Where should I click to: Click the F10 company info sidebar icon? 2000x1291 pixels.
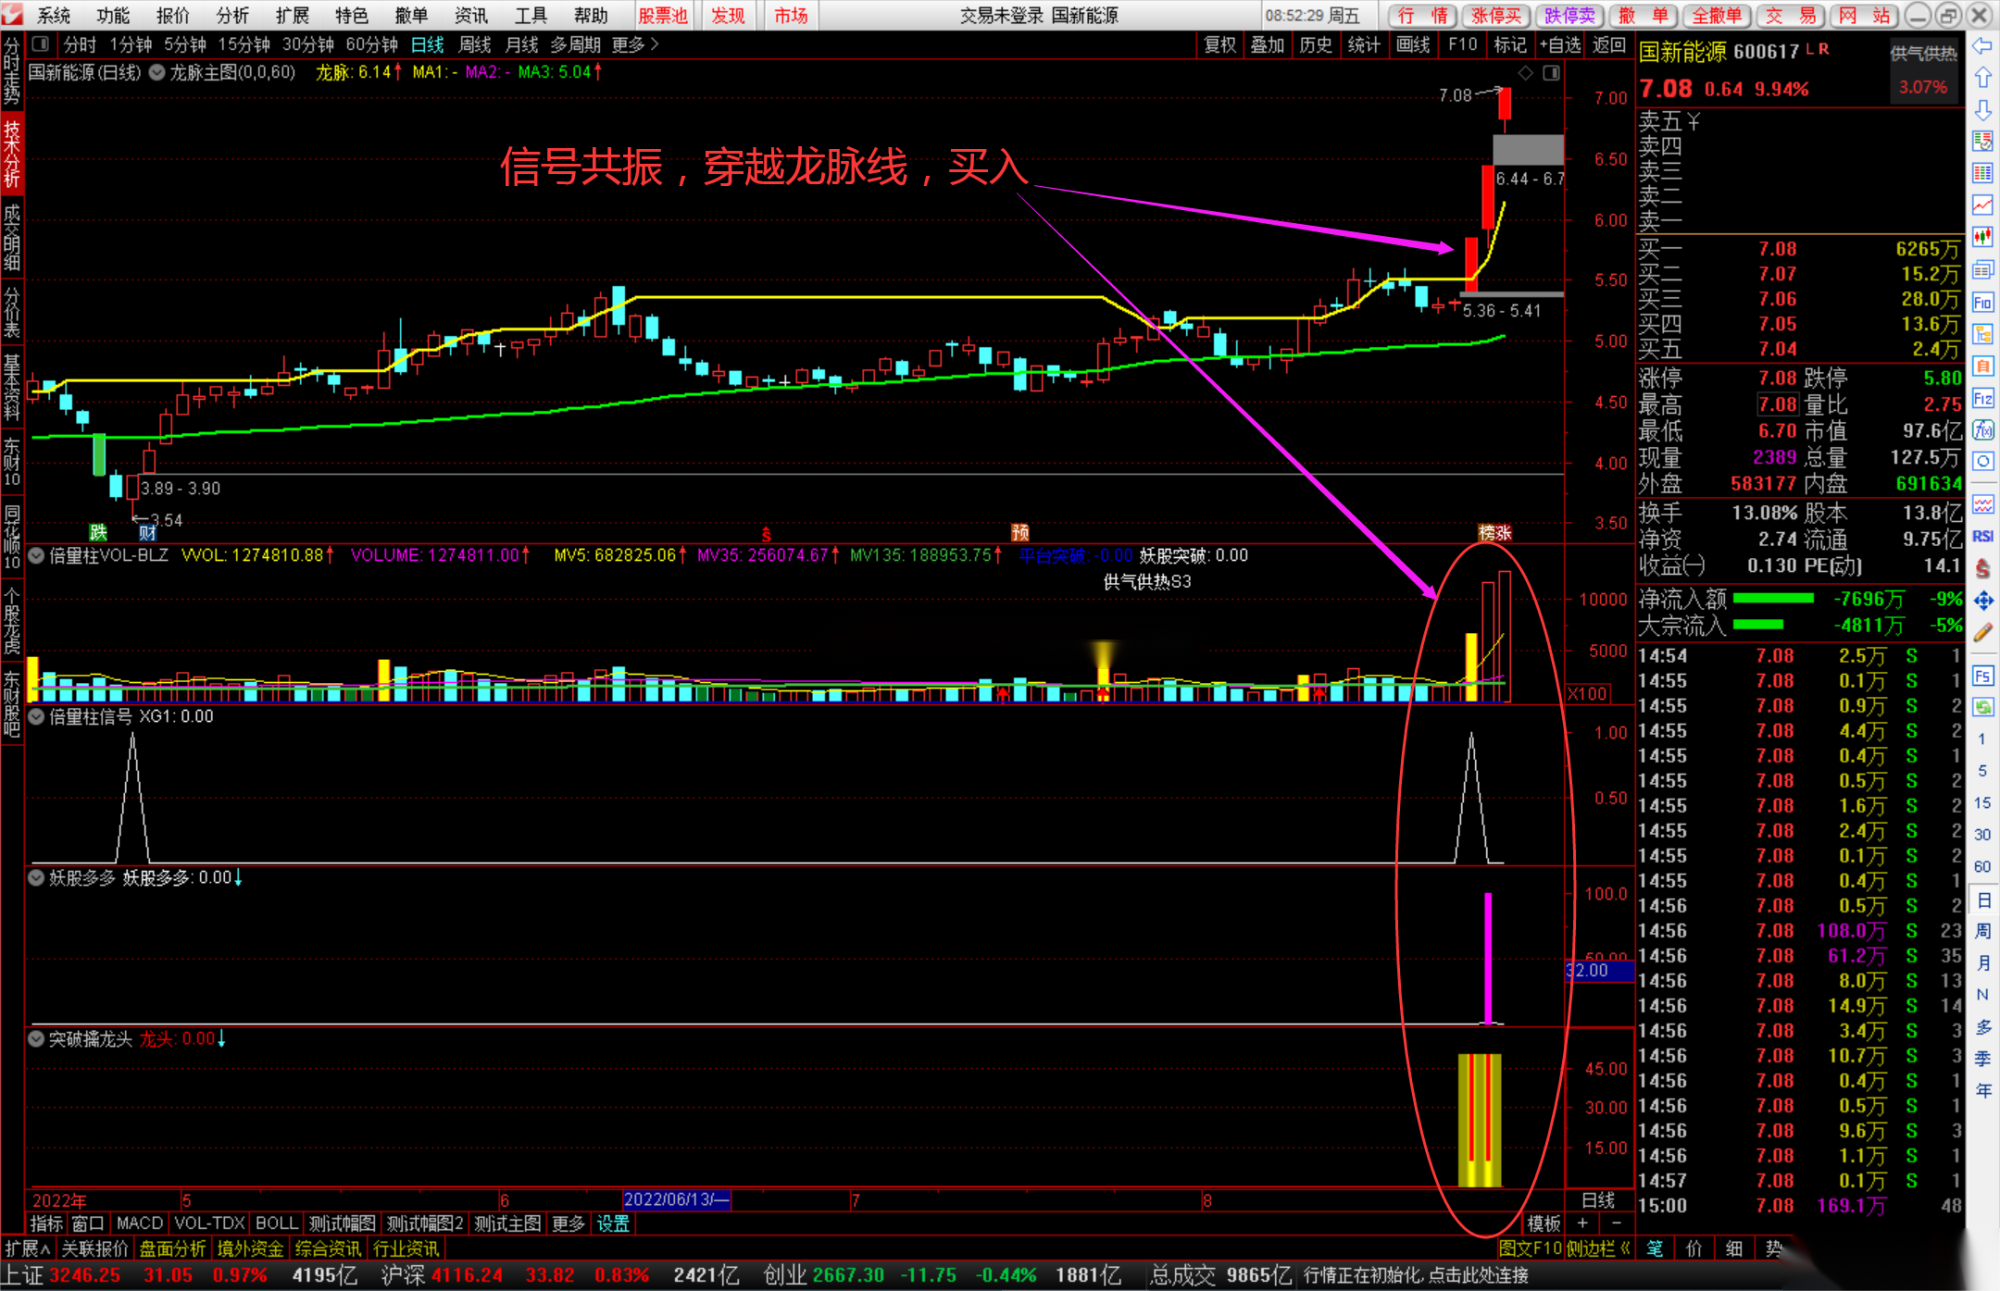pyautogui.click(x=1983, y=303)
